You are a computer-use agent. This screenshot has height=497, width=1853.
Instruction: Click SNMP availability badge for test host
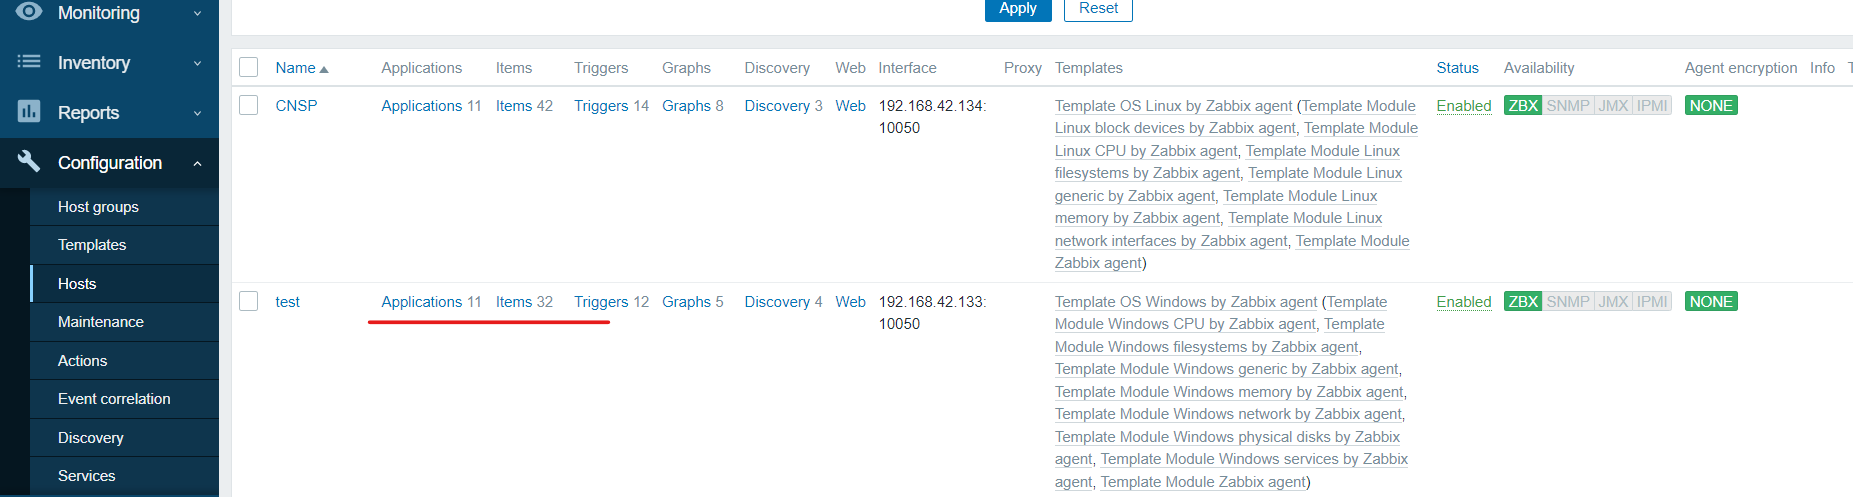1568,302
